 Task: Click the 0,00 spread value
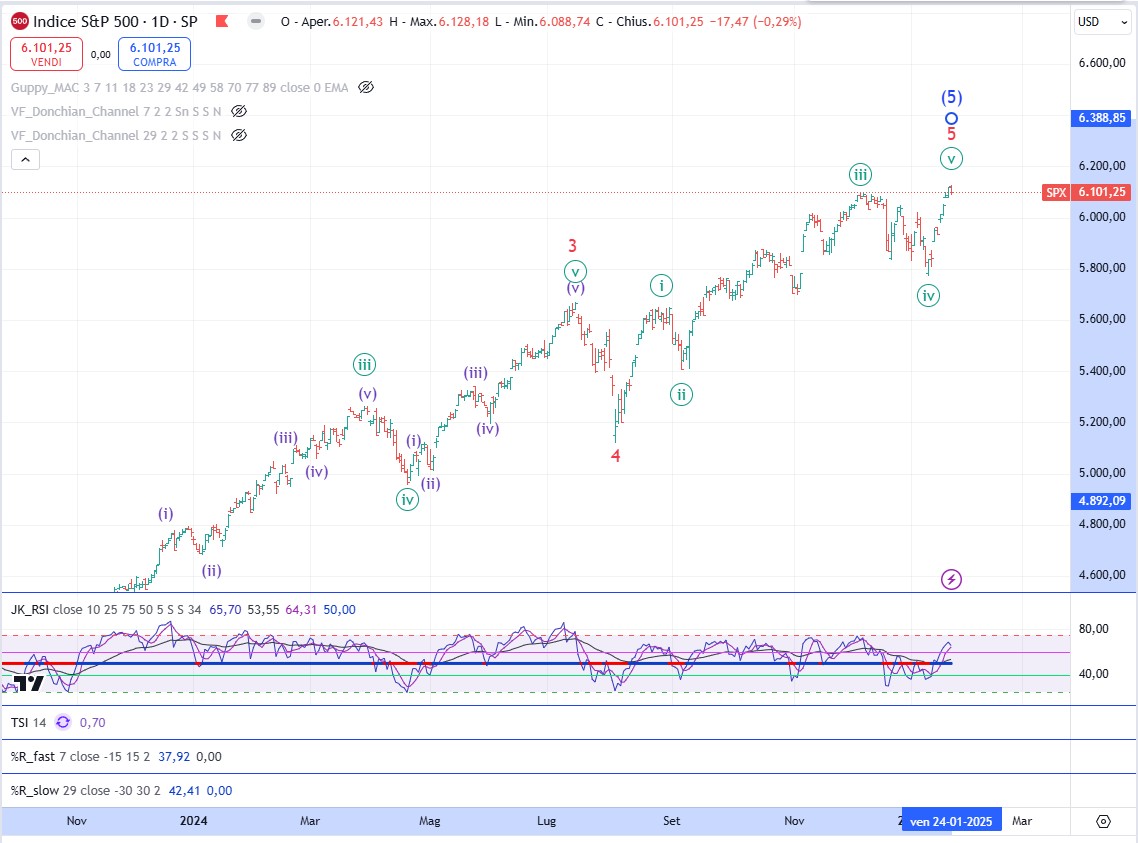point(101,54)
